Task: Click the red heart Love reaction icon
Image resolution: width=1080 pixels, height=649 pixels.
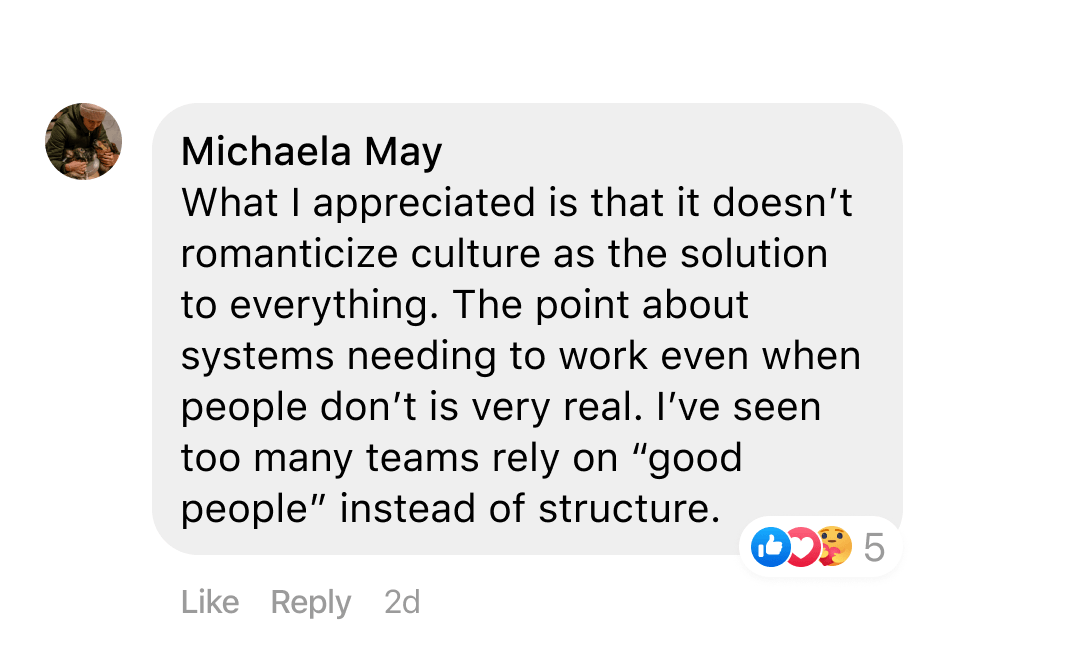Action: [x=802, y=546]
